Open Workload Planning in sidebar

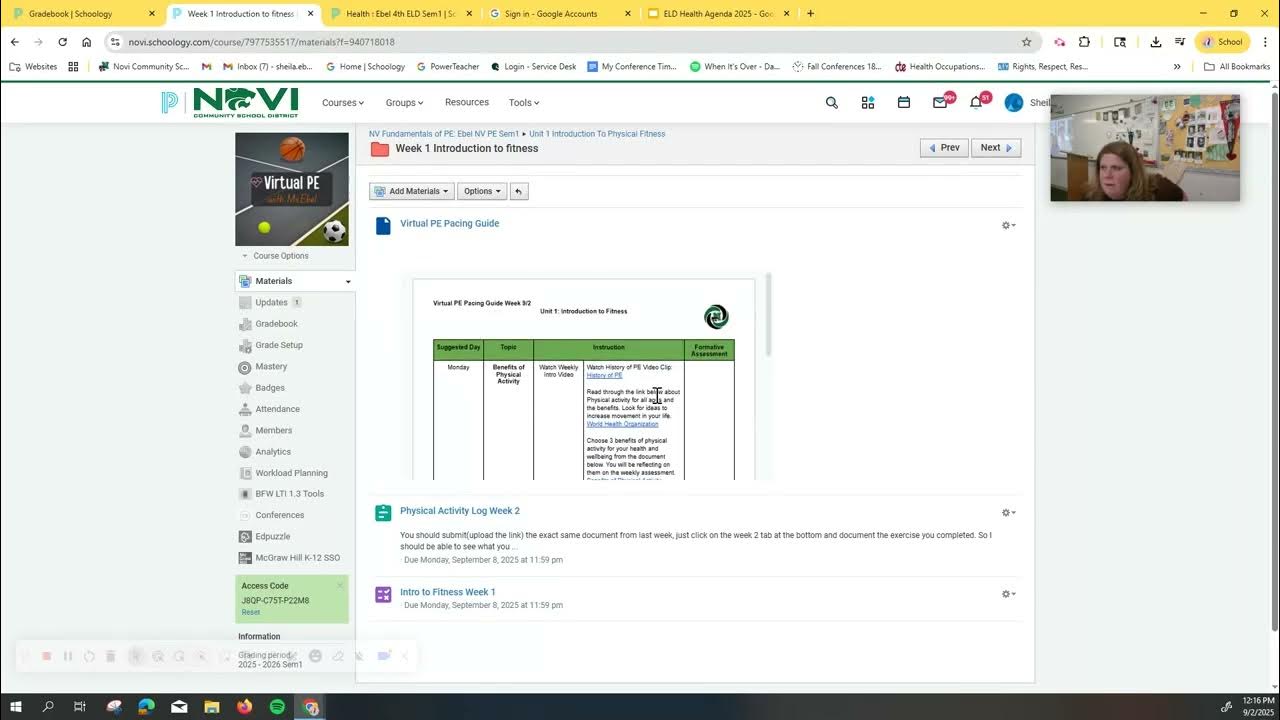click(x=291, y=473)
